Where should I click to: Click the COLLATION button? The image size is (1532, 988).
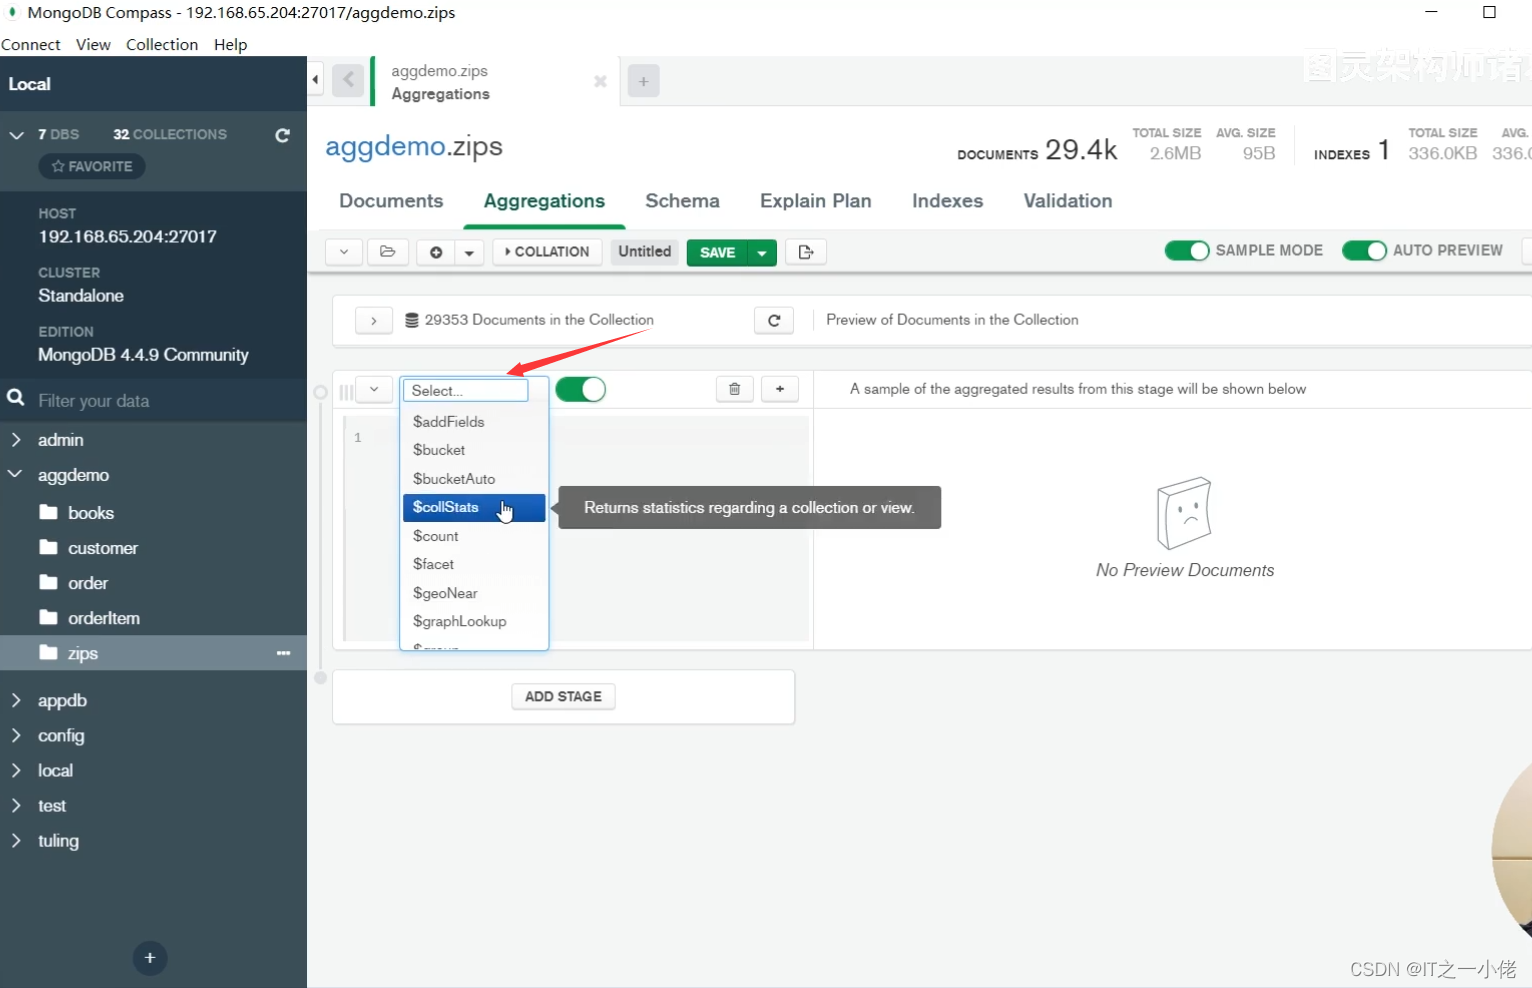(x=547, y=252)
